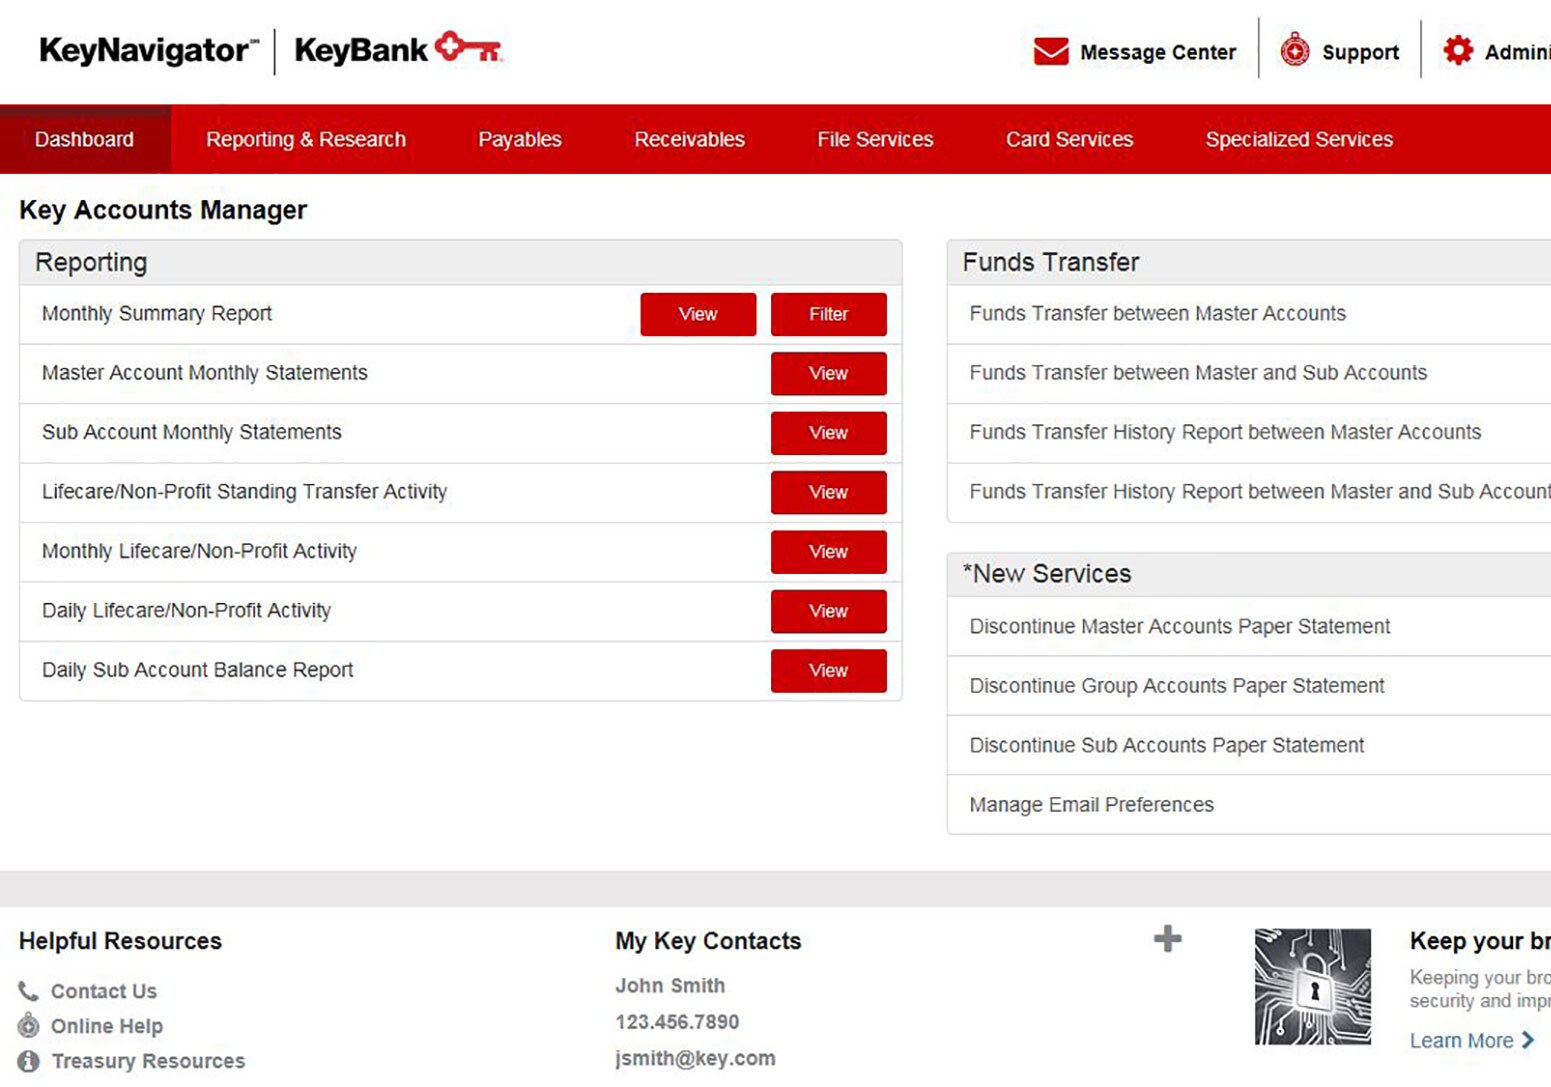Open Manage Email Preferences
The width and height of the screenshot is (1551, 1087).
(x=1091, y=804)
